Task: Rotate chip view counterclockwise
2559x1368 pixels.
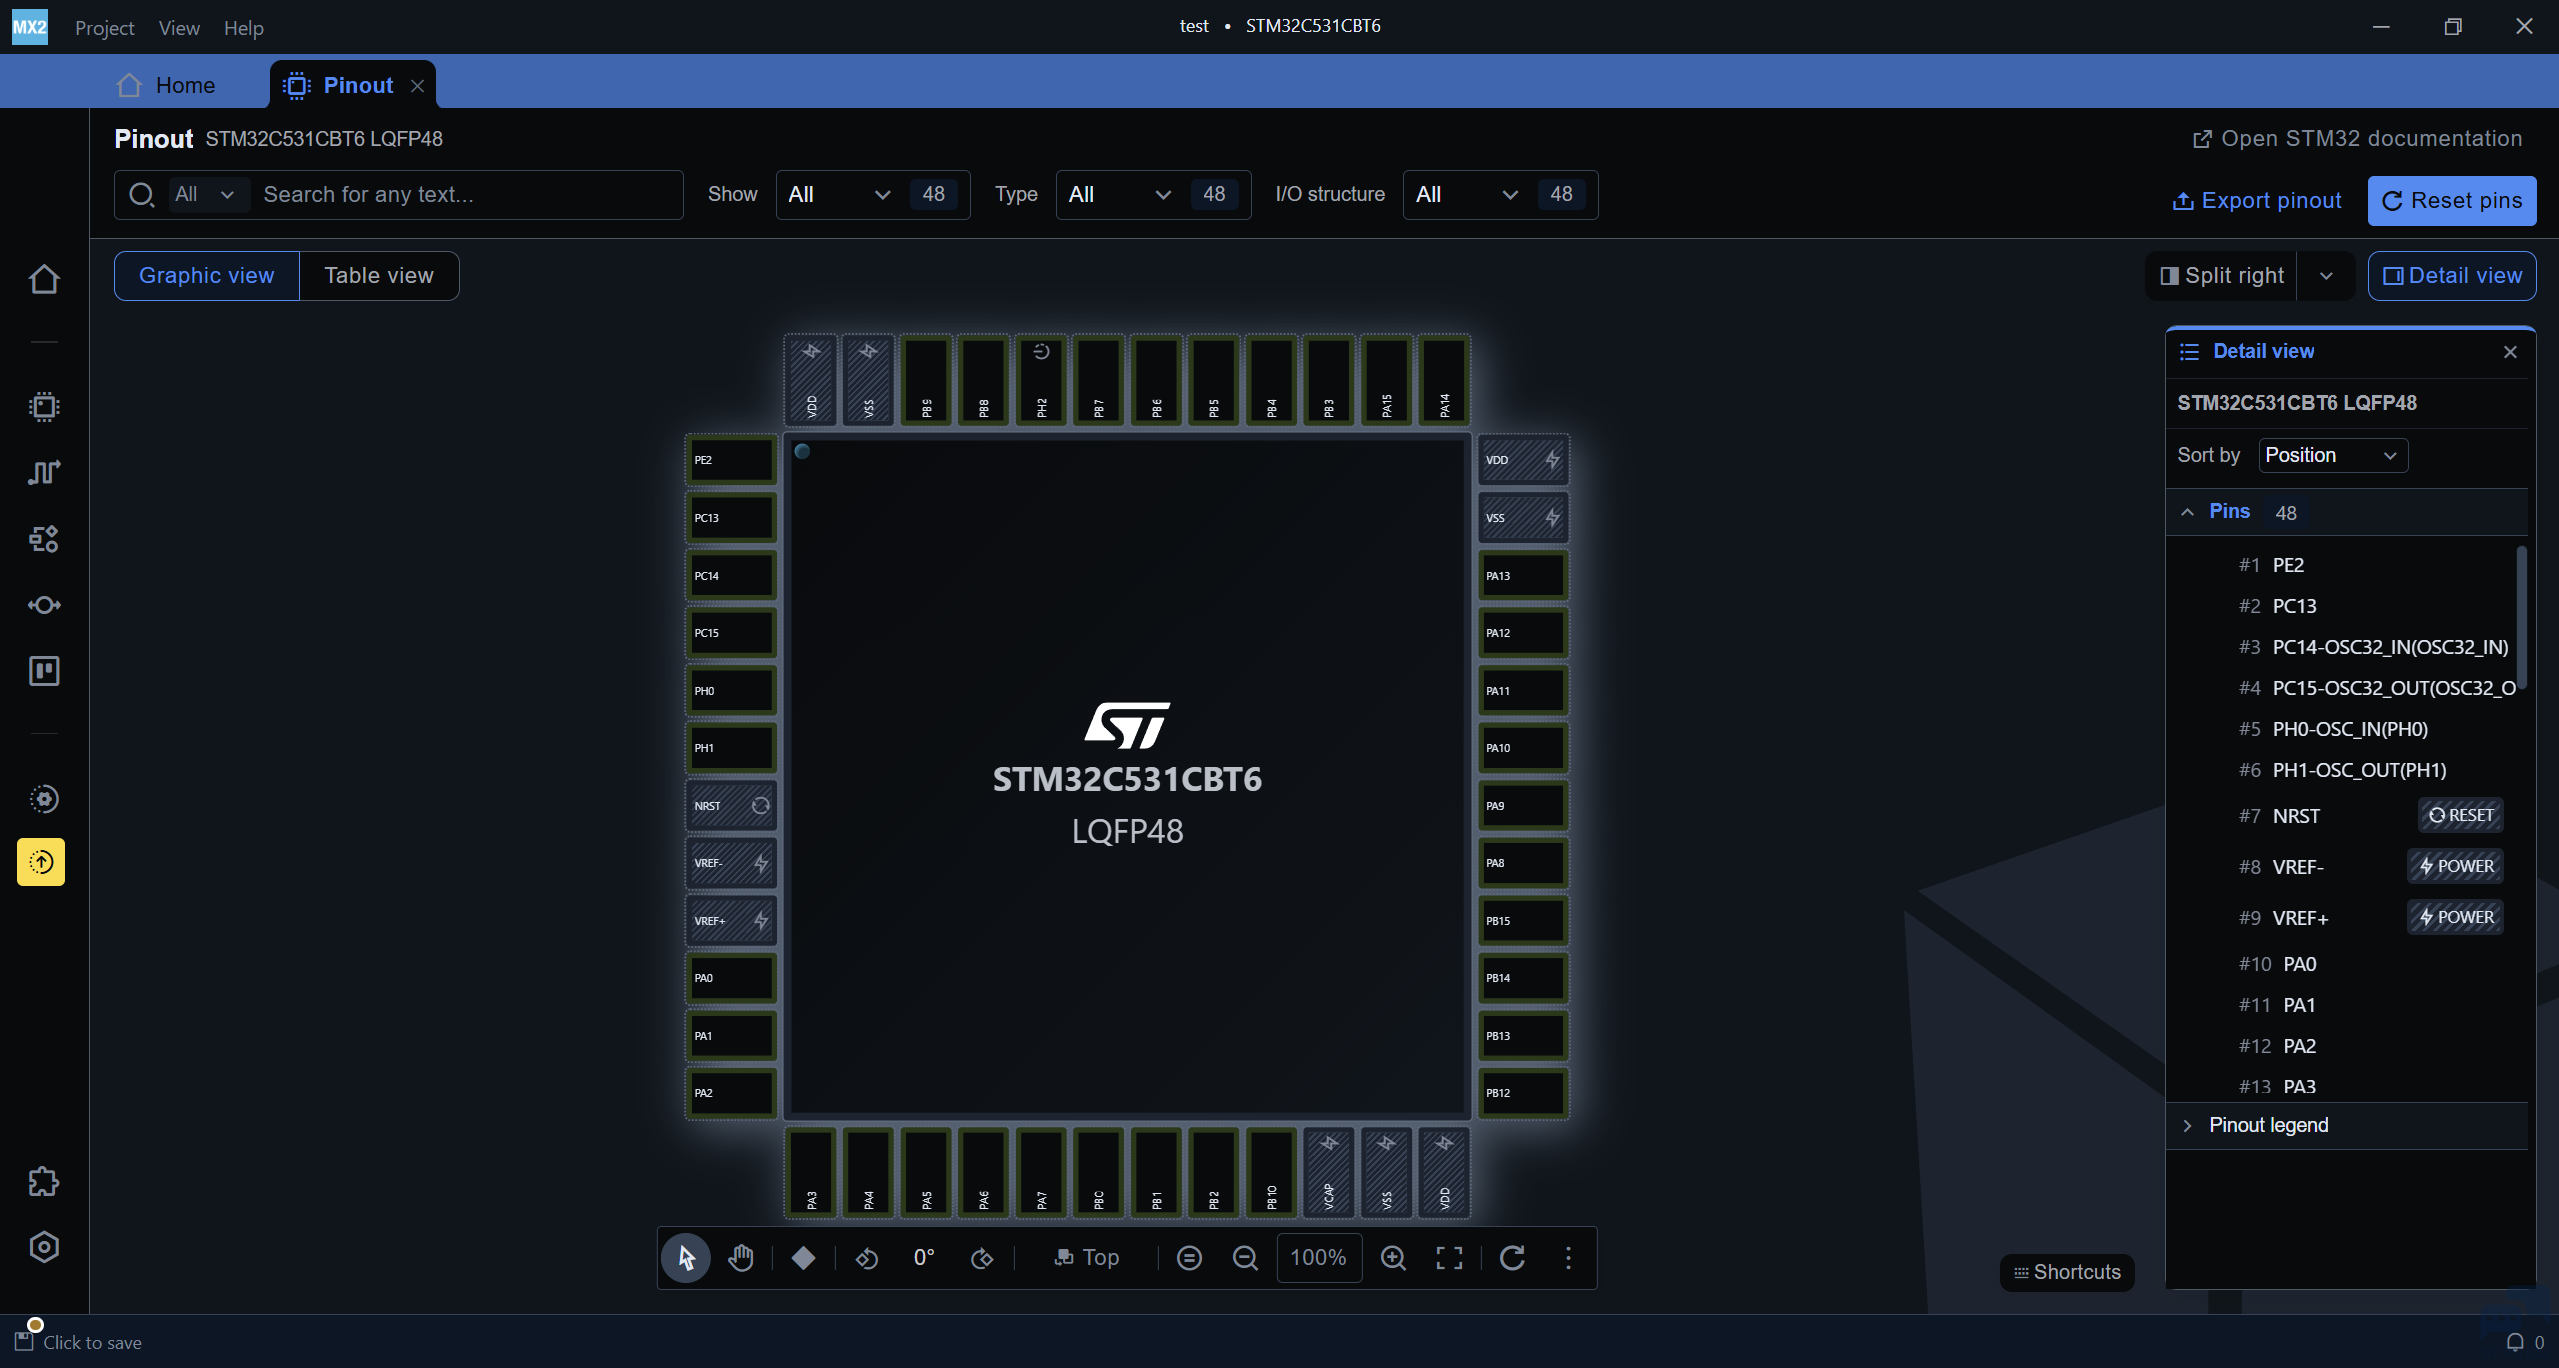Action: (867, 1258)
